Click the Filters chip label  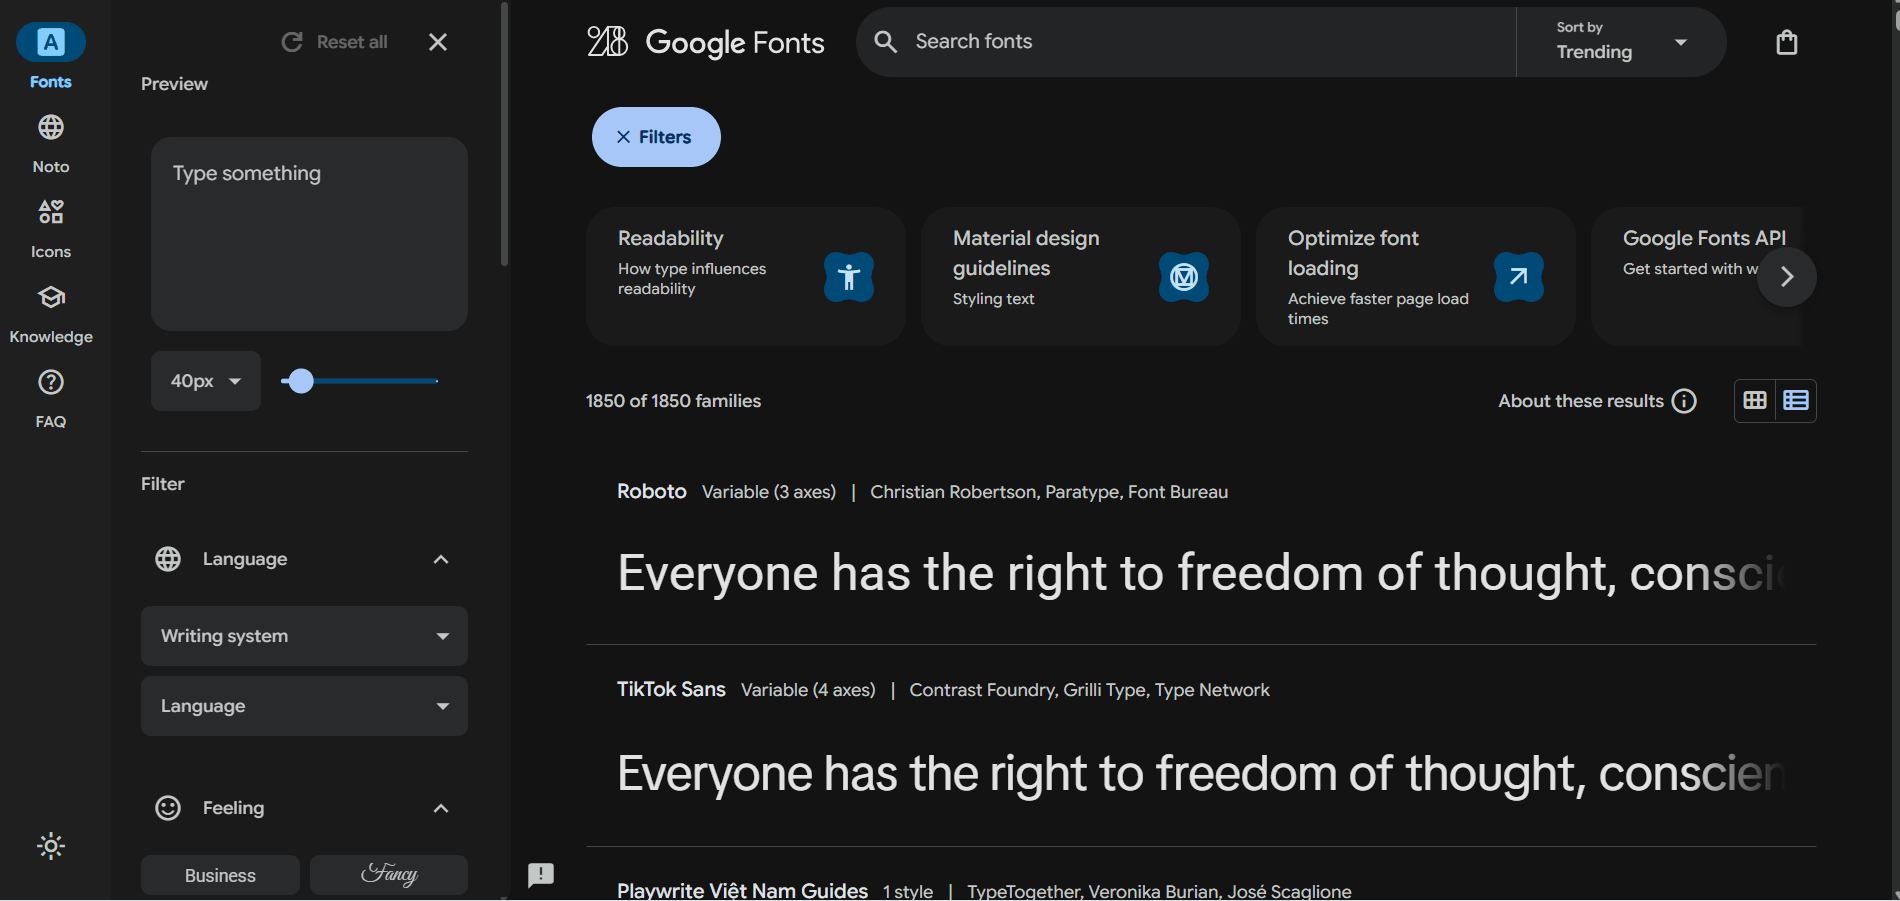point(665,137)
